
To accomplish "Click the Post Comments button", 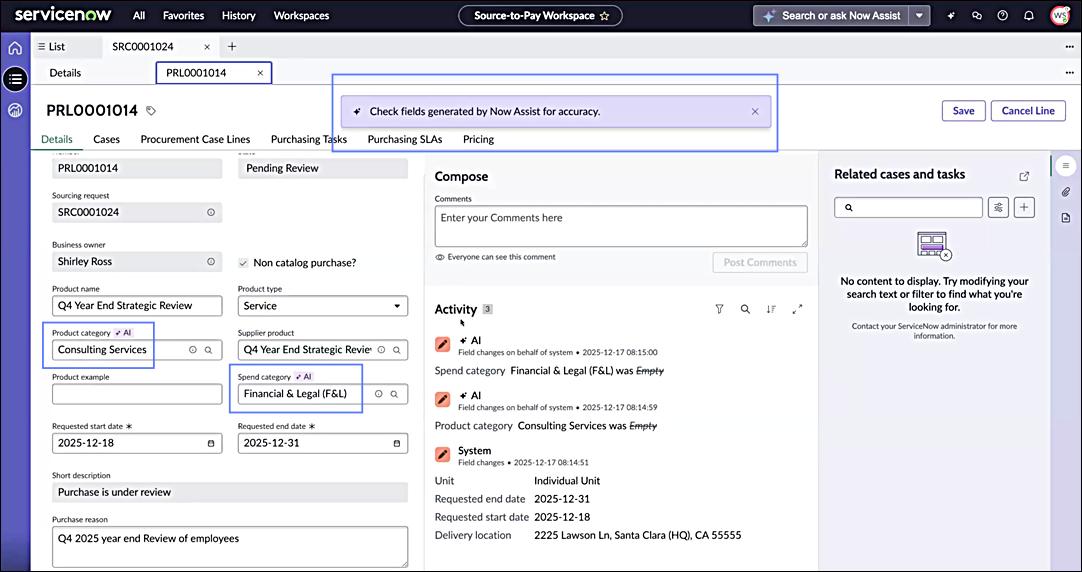I will point(760,262).
